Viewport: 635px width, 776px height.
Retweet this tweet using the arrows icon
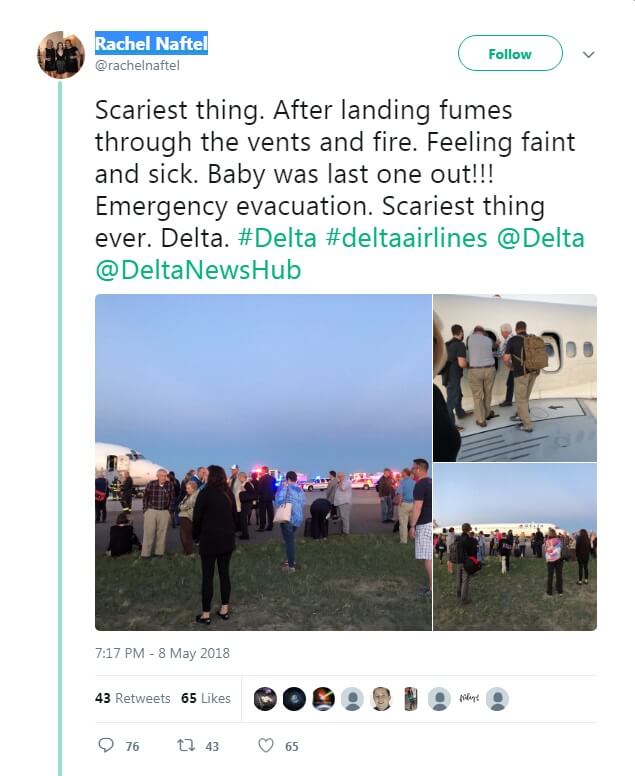pos(185,746)
